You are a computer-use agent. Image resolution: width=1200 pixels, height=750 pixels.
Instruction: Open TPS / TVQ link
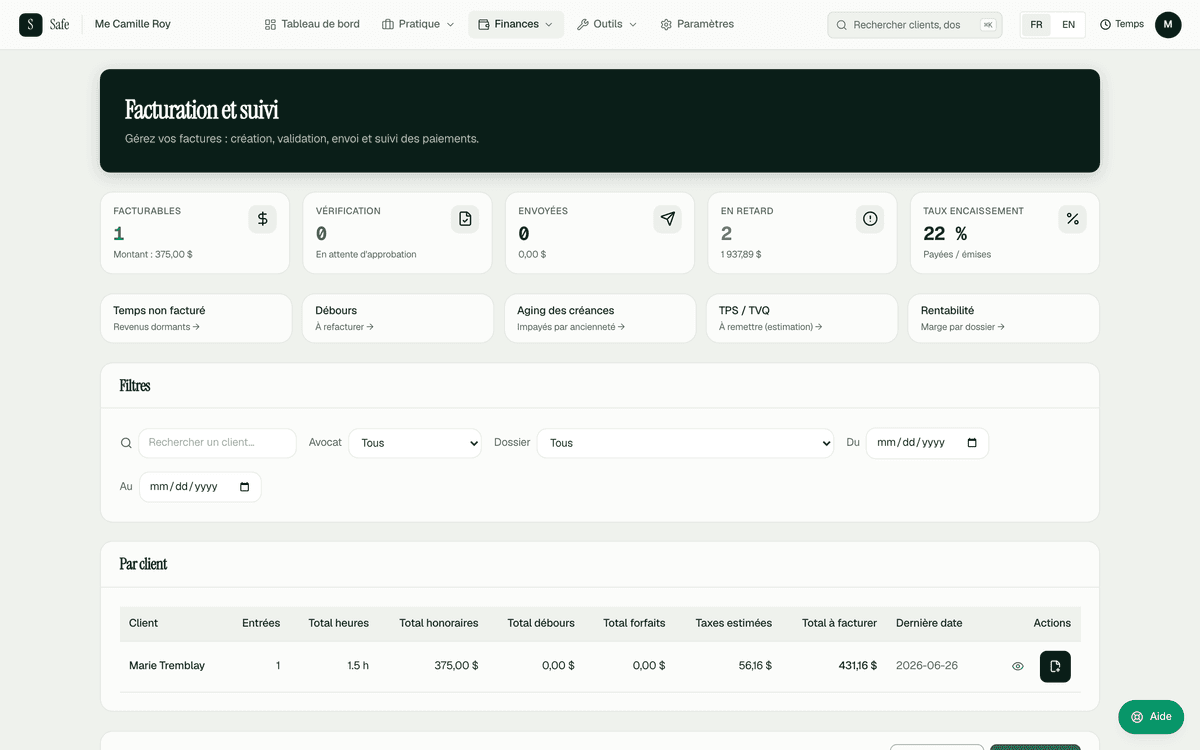(x=802, y=318)
